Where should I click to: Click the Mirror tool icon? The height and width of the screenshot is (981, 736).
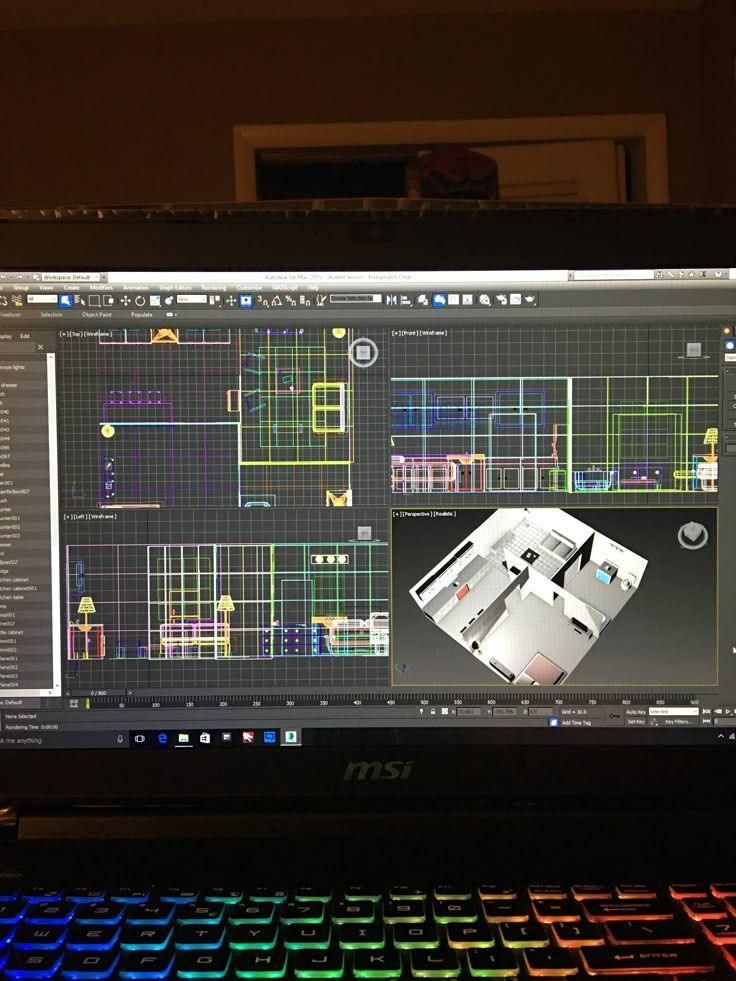click(x=391, y=300)
